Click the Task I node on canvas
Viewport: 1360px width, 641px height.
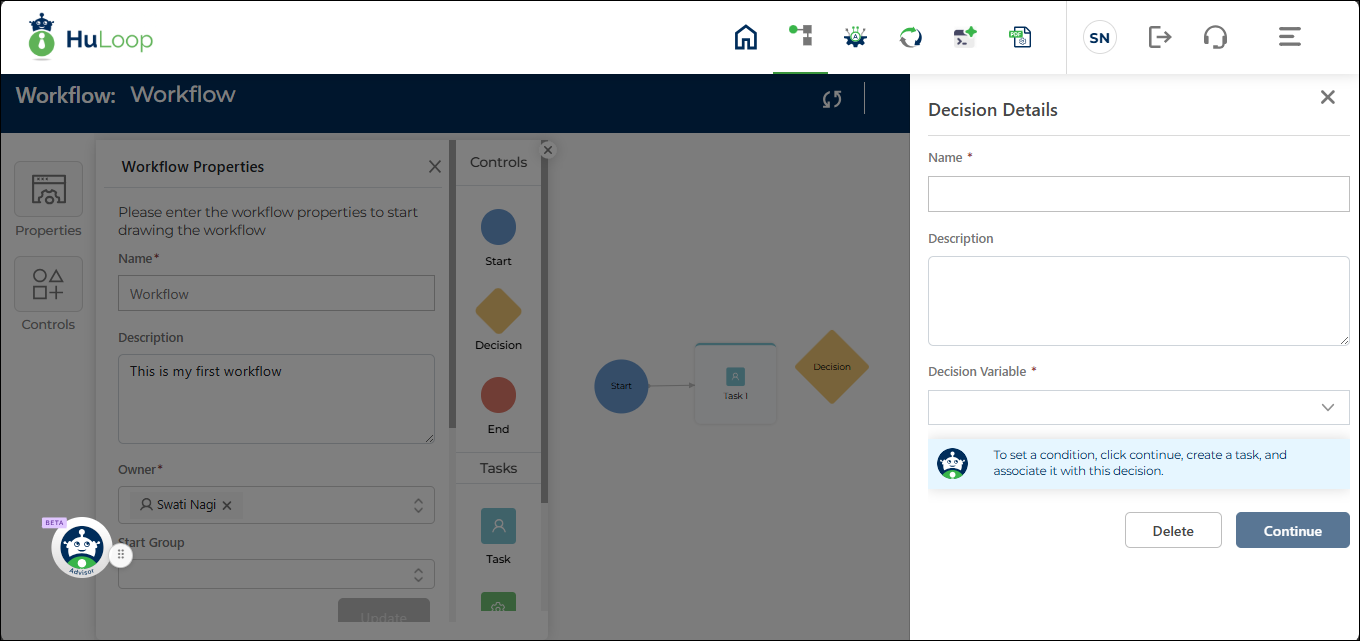coord(735,384)
